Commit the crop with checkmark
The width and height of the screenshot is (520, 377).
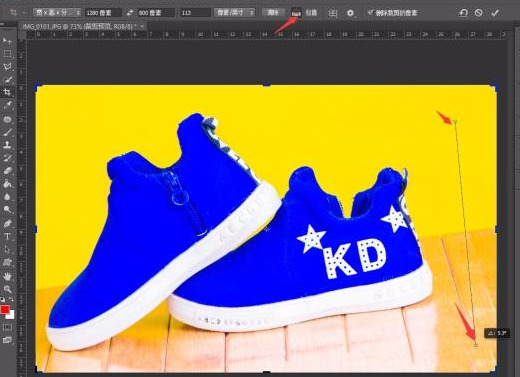495,13
